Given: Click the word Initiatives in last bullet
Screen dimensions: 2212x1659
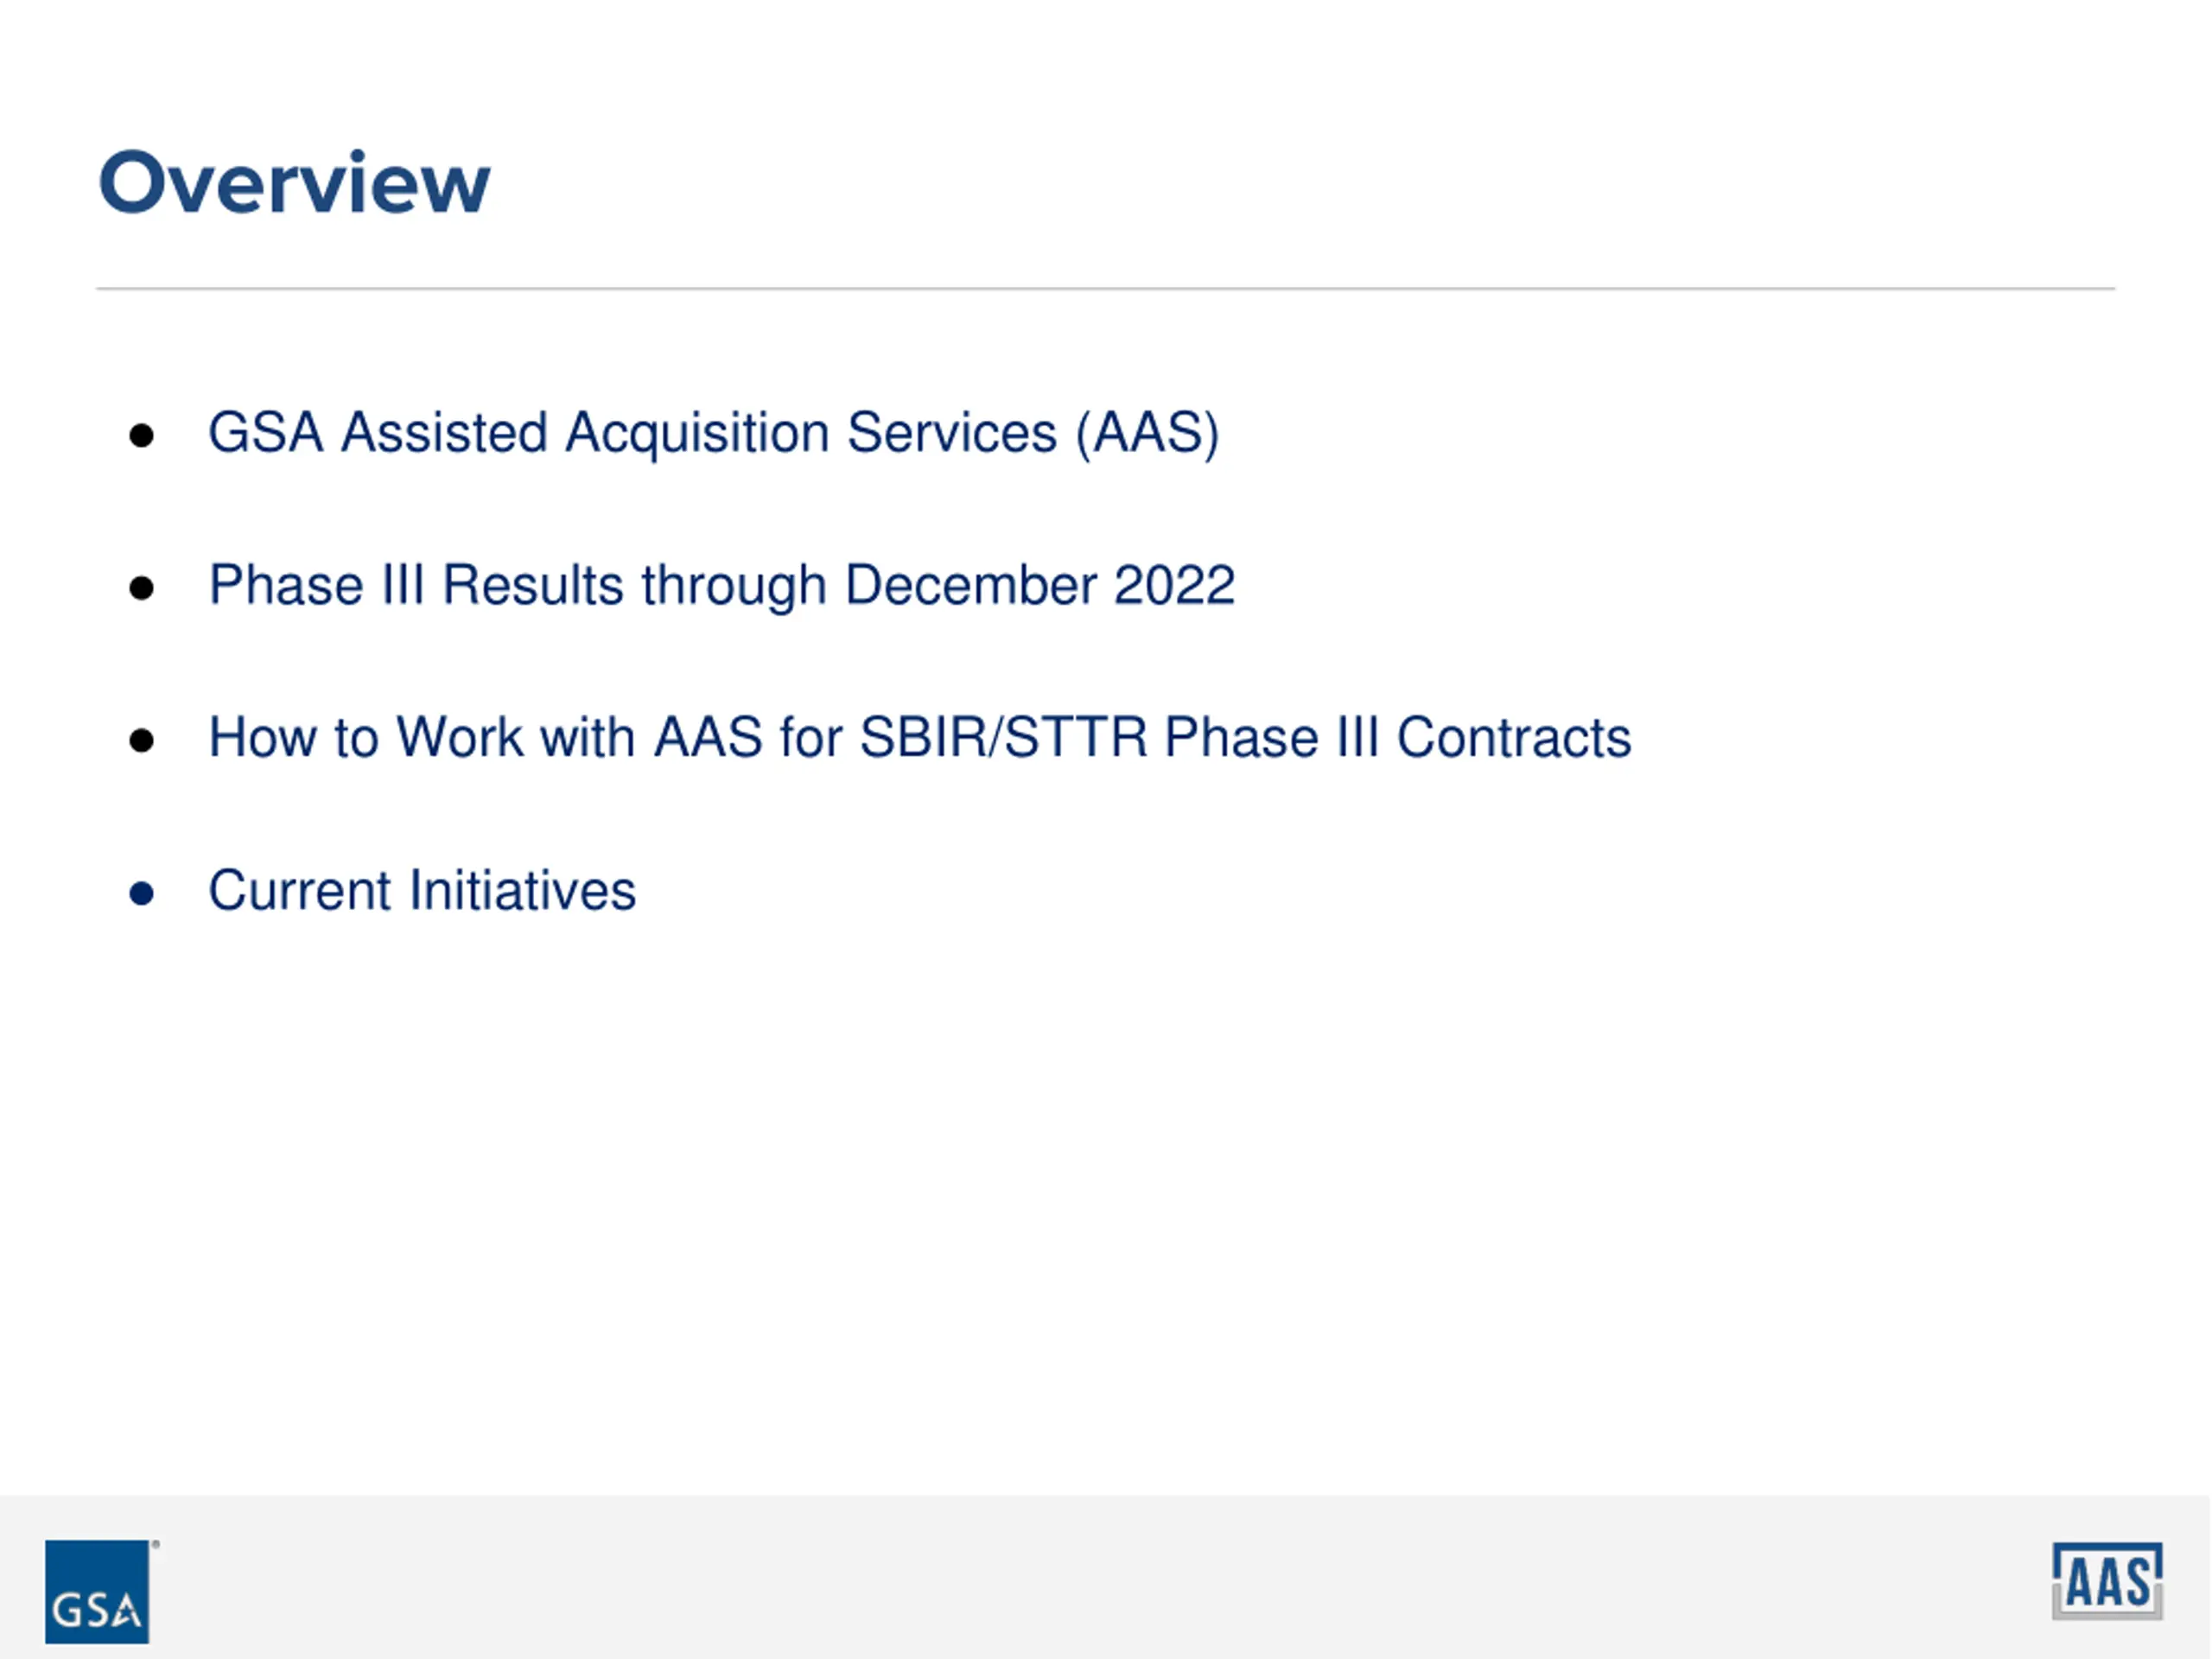Looking at the screenshot, I should (x=523, y=890).
